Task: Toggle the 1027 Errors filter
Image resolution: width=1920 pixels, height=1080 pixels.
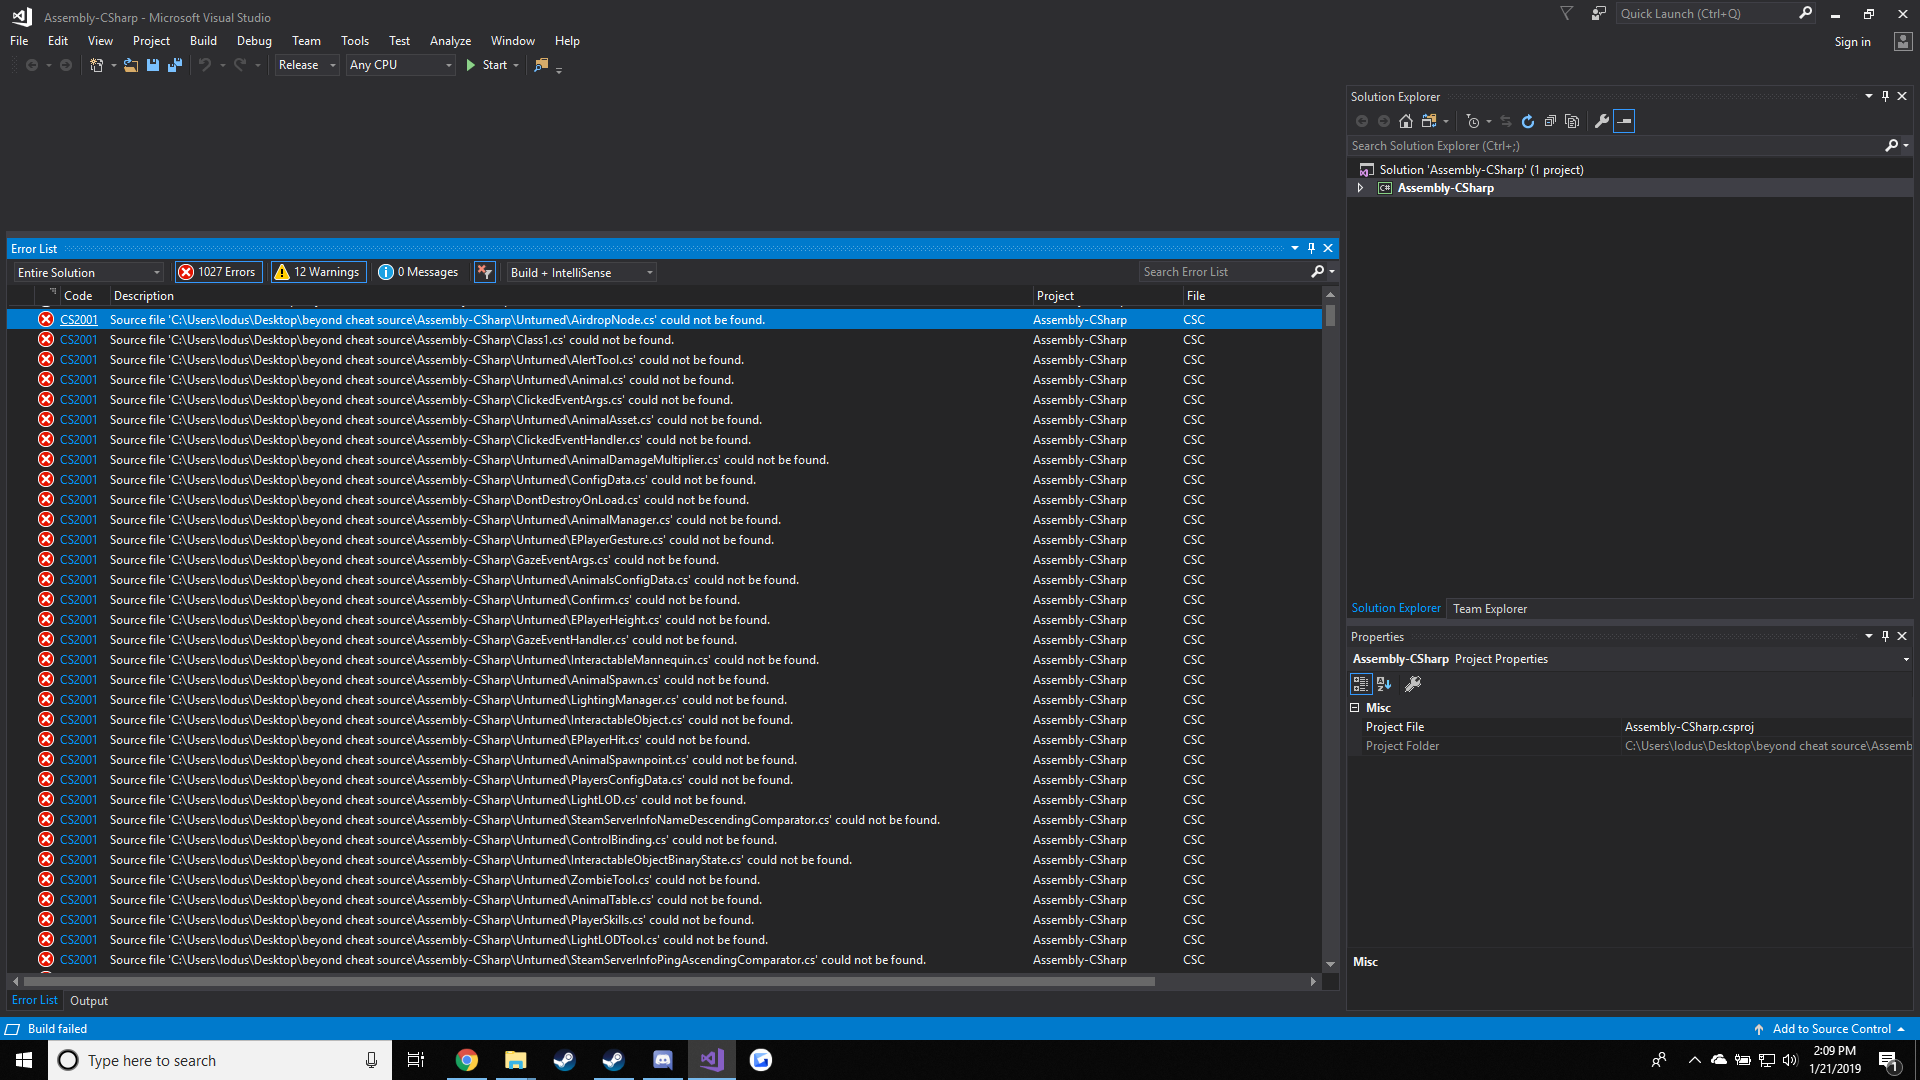Action: coord(218,272)
